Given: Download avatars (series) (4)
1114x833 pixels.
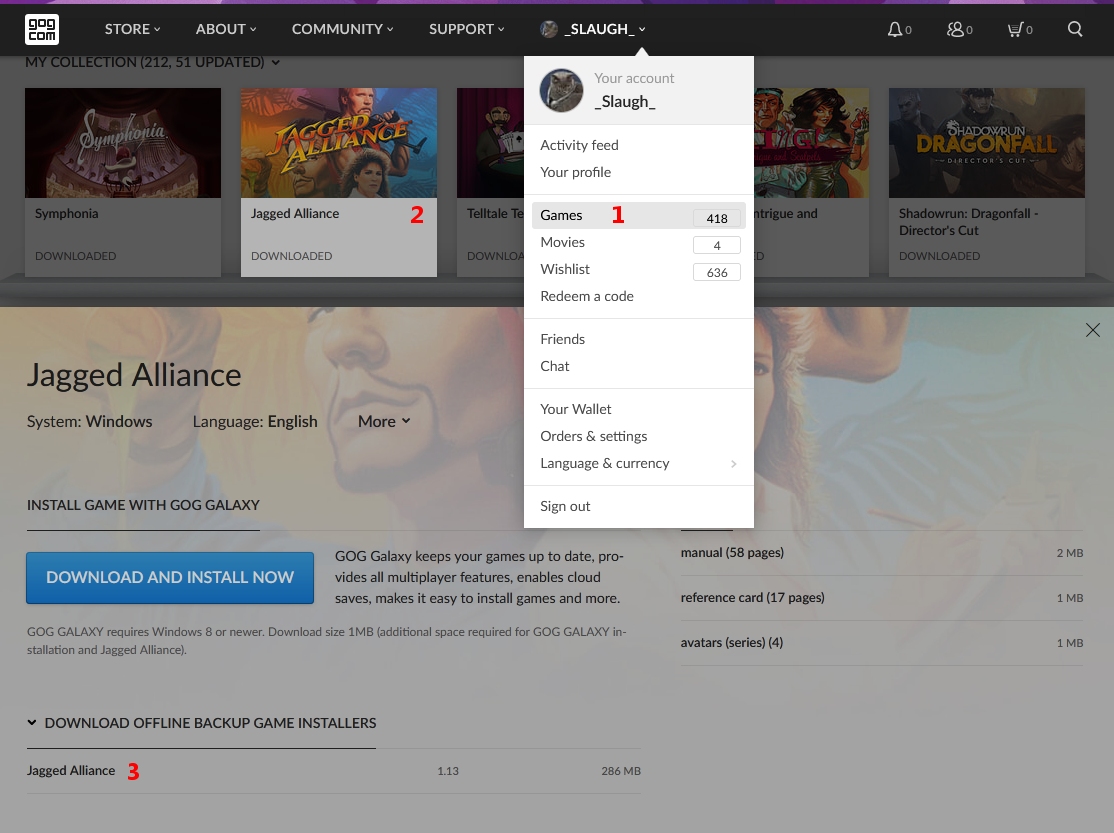Looking at the screenshot, I should [x=882, y=643].
